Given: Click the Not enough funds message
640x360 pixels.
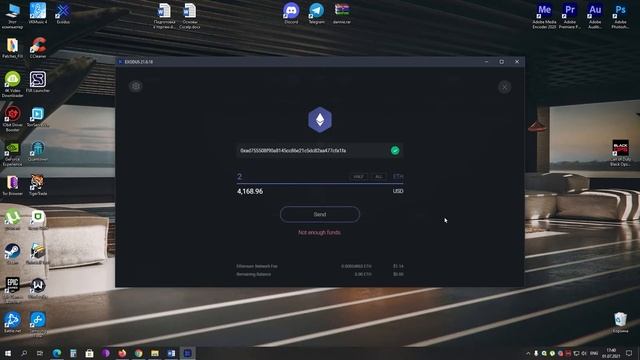Looking at the screenshot, I should click(x=319, y=233).
